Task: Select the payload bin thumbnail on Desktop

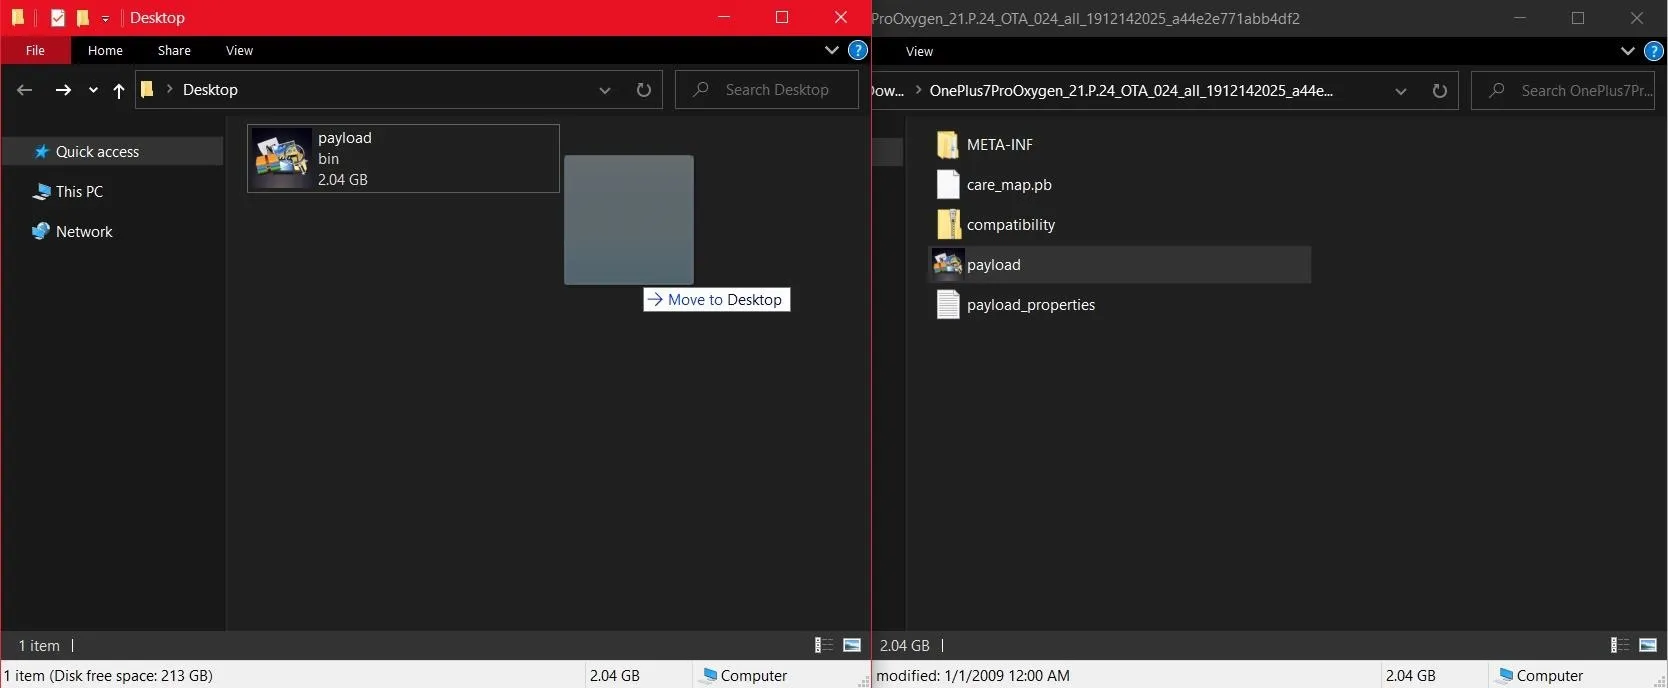Action: pyautogui.click(x=281, y=158)
